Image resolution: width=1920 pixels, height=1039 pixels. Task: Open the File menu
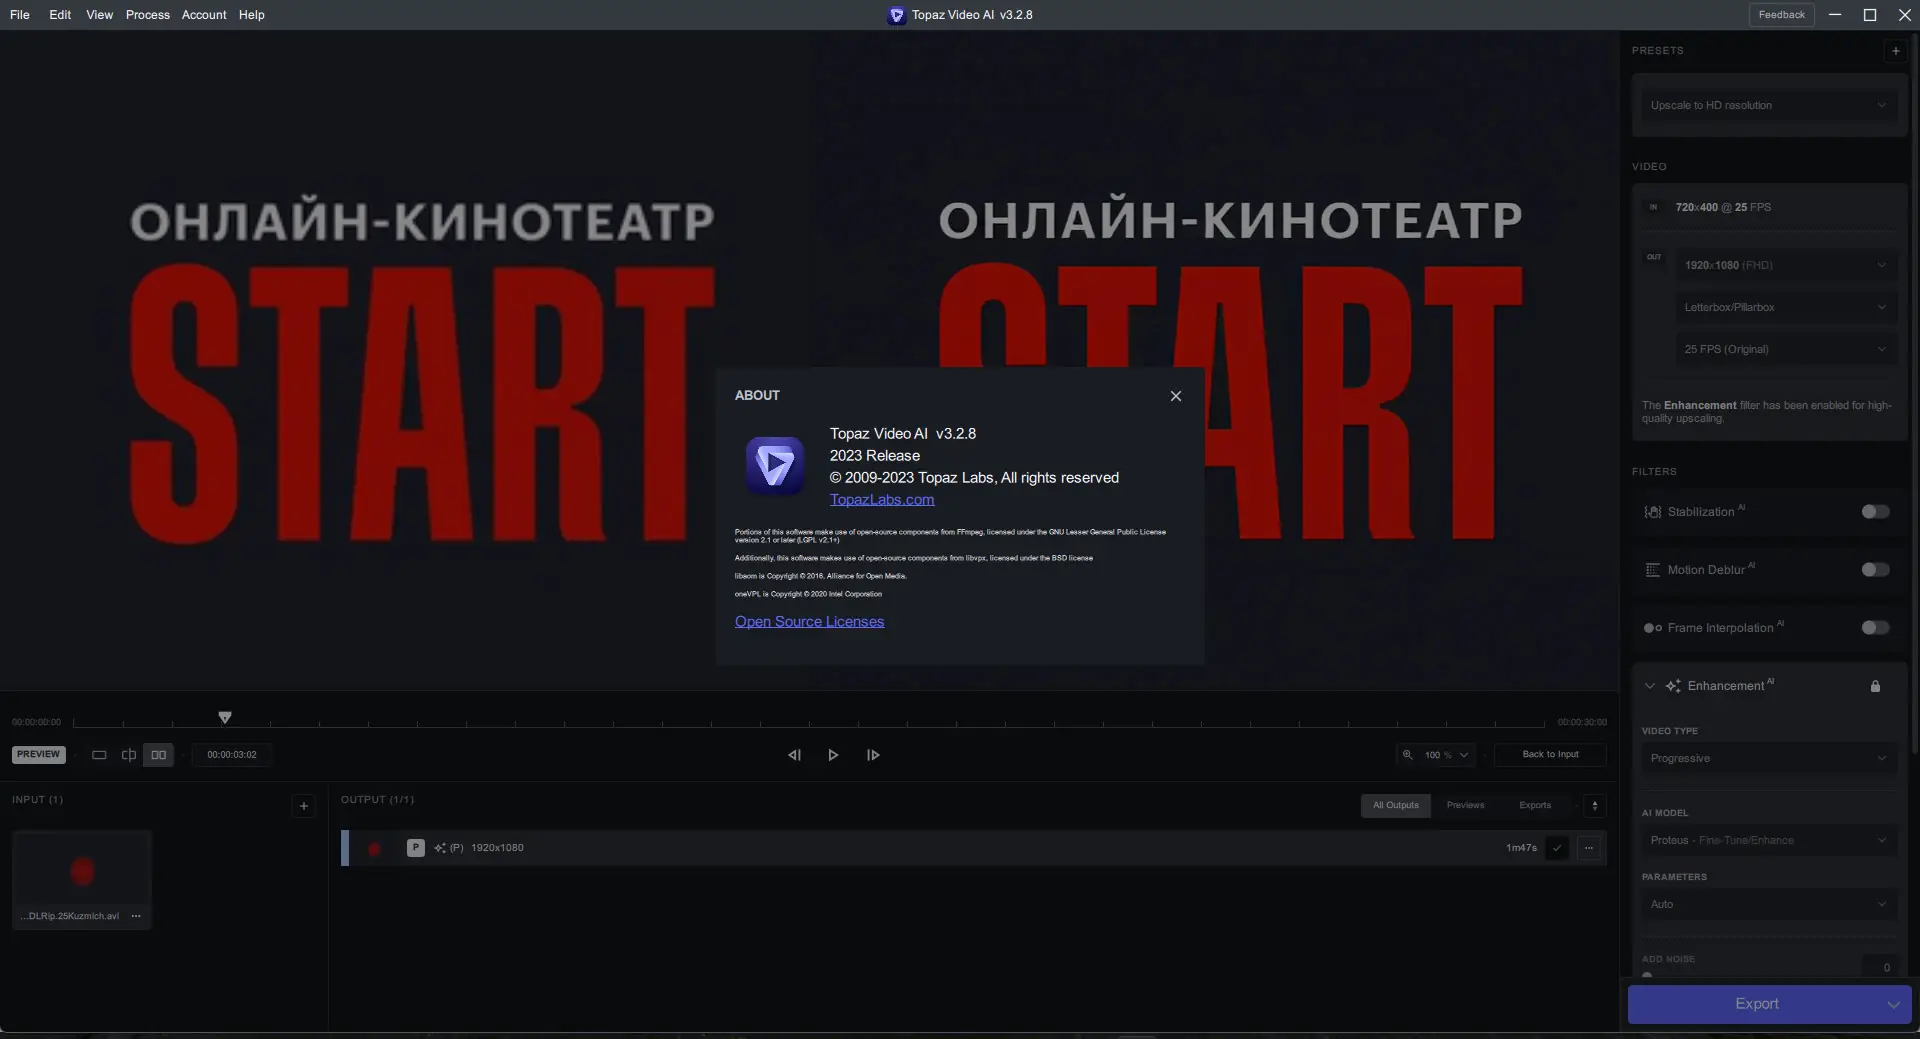(20, 15)
